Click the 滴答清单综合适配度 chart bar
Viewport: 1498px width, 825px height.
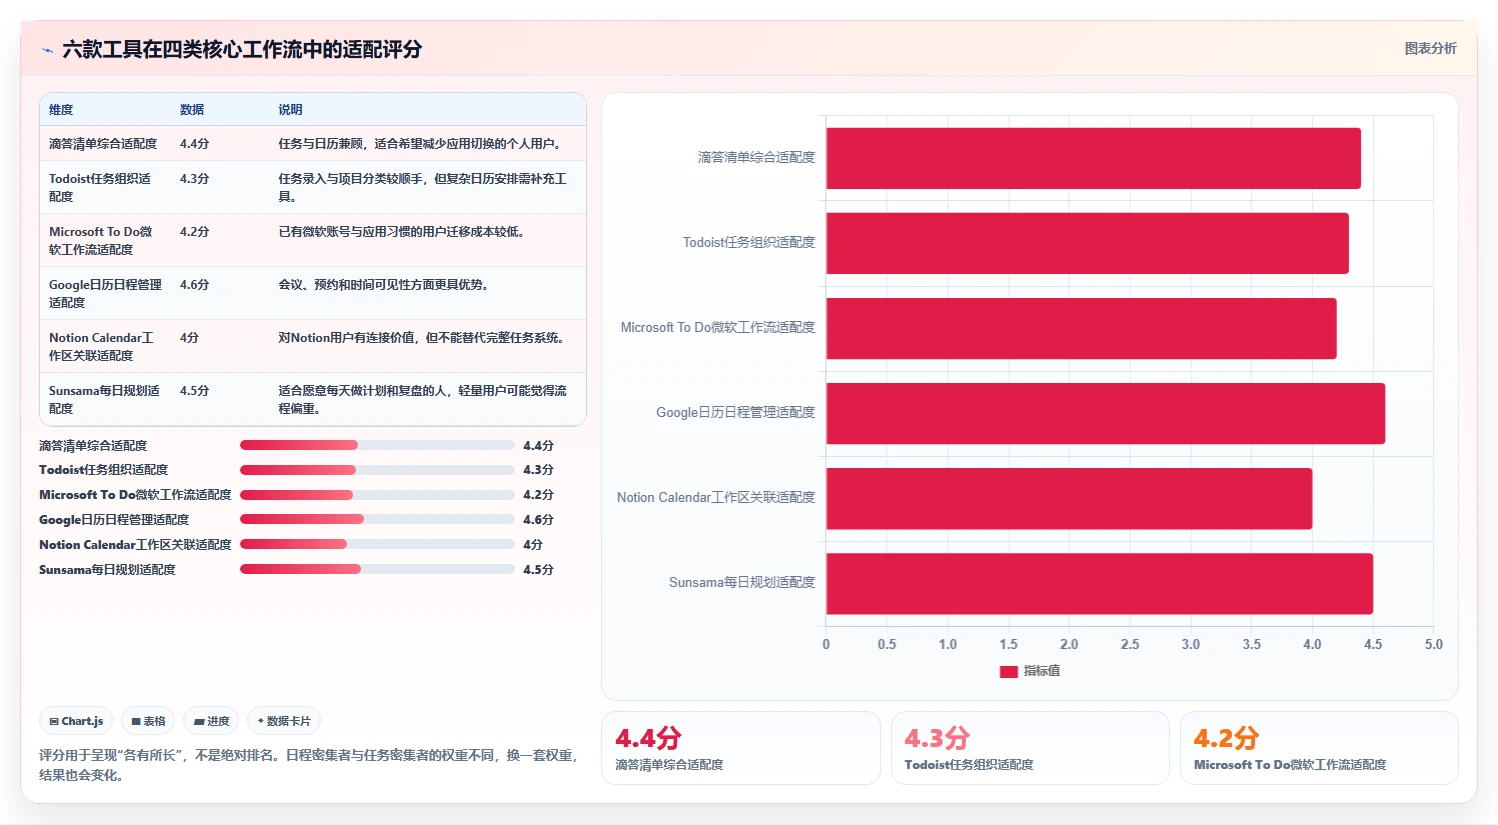(x=1093, y=158)
